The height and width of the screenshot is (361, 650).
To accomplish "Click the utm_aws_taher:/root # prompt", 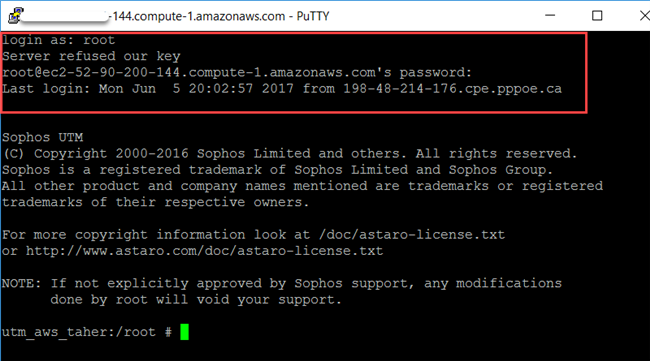I will click(x=87, y=332).
